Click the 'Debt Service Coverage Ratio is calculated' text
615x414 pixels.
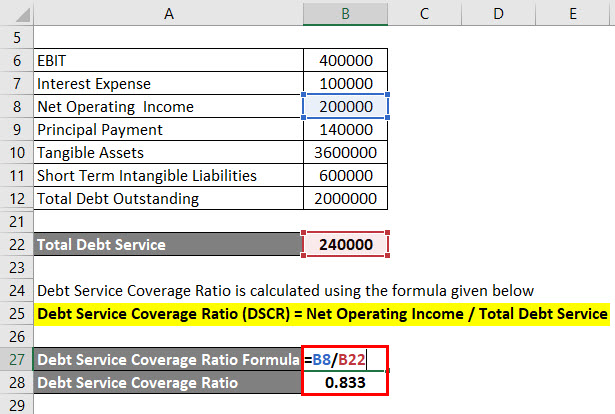click(x=286, y=291)
